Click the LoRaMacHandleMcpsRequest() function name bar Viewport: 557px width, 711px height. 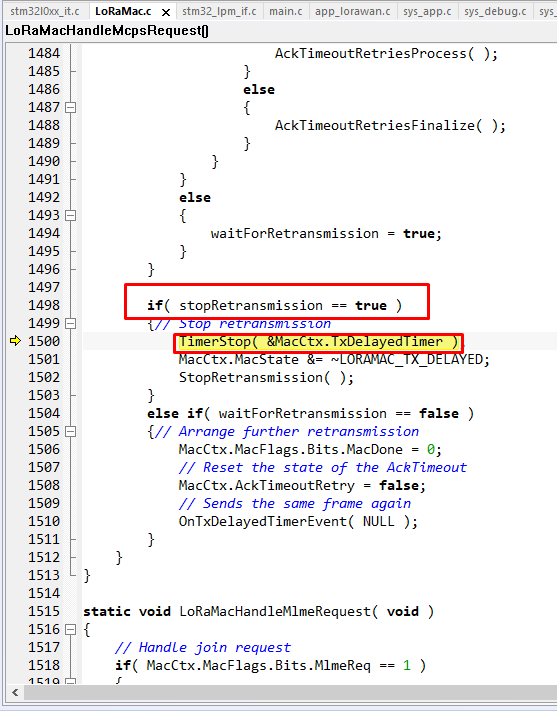(107, 31)
